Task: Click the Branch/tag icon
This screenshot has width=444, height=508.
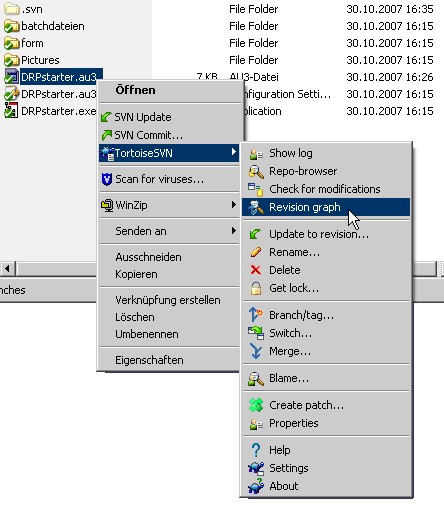Action: point(256,315)
